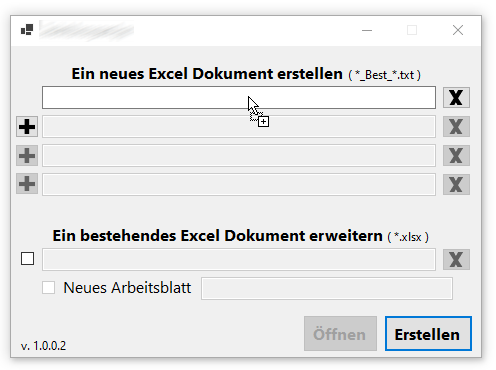496x370 pixels.
Task: Minimize the window
Action: coord(367,30)
